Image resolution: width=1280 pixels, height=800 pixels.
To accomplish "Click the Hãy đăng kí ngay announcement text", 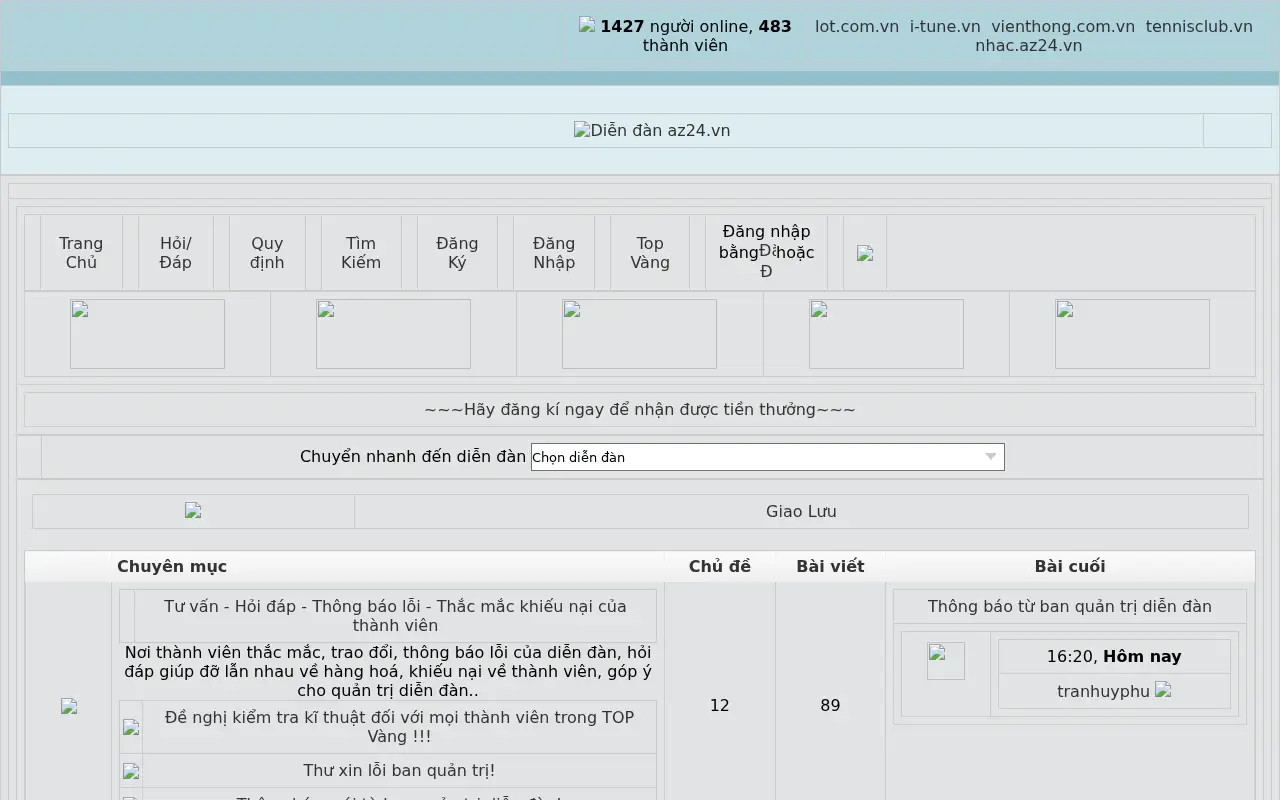I will (640, 409).
